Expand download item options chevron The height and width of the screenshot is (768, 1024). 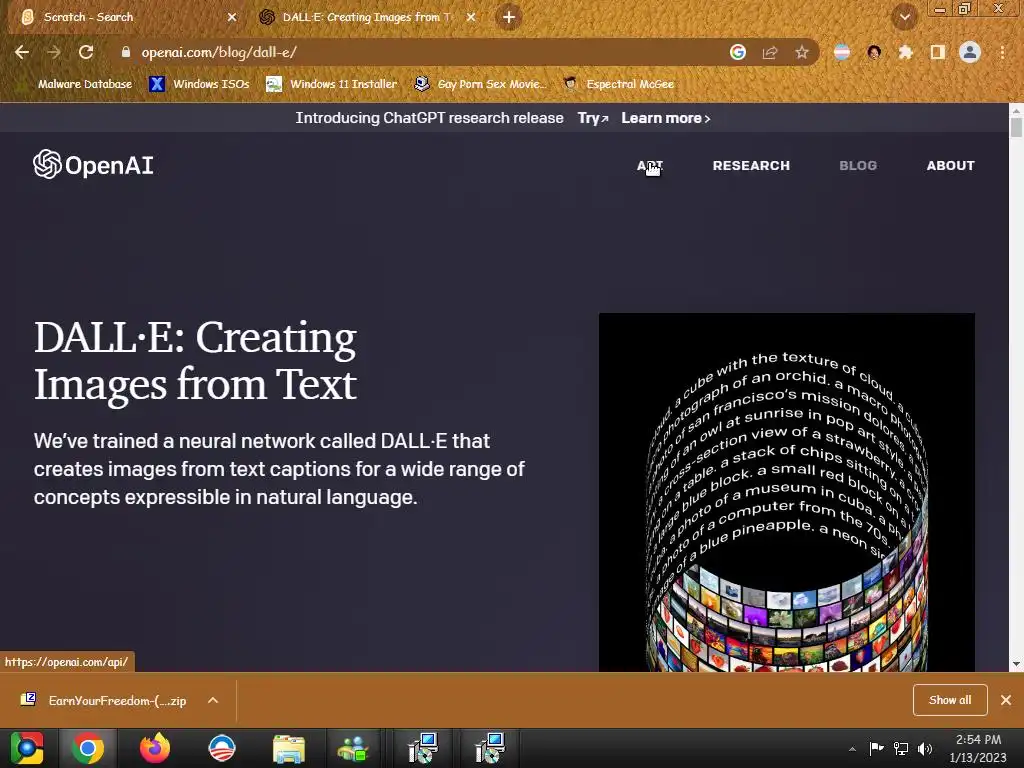pos(213,701)
